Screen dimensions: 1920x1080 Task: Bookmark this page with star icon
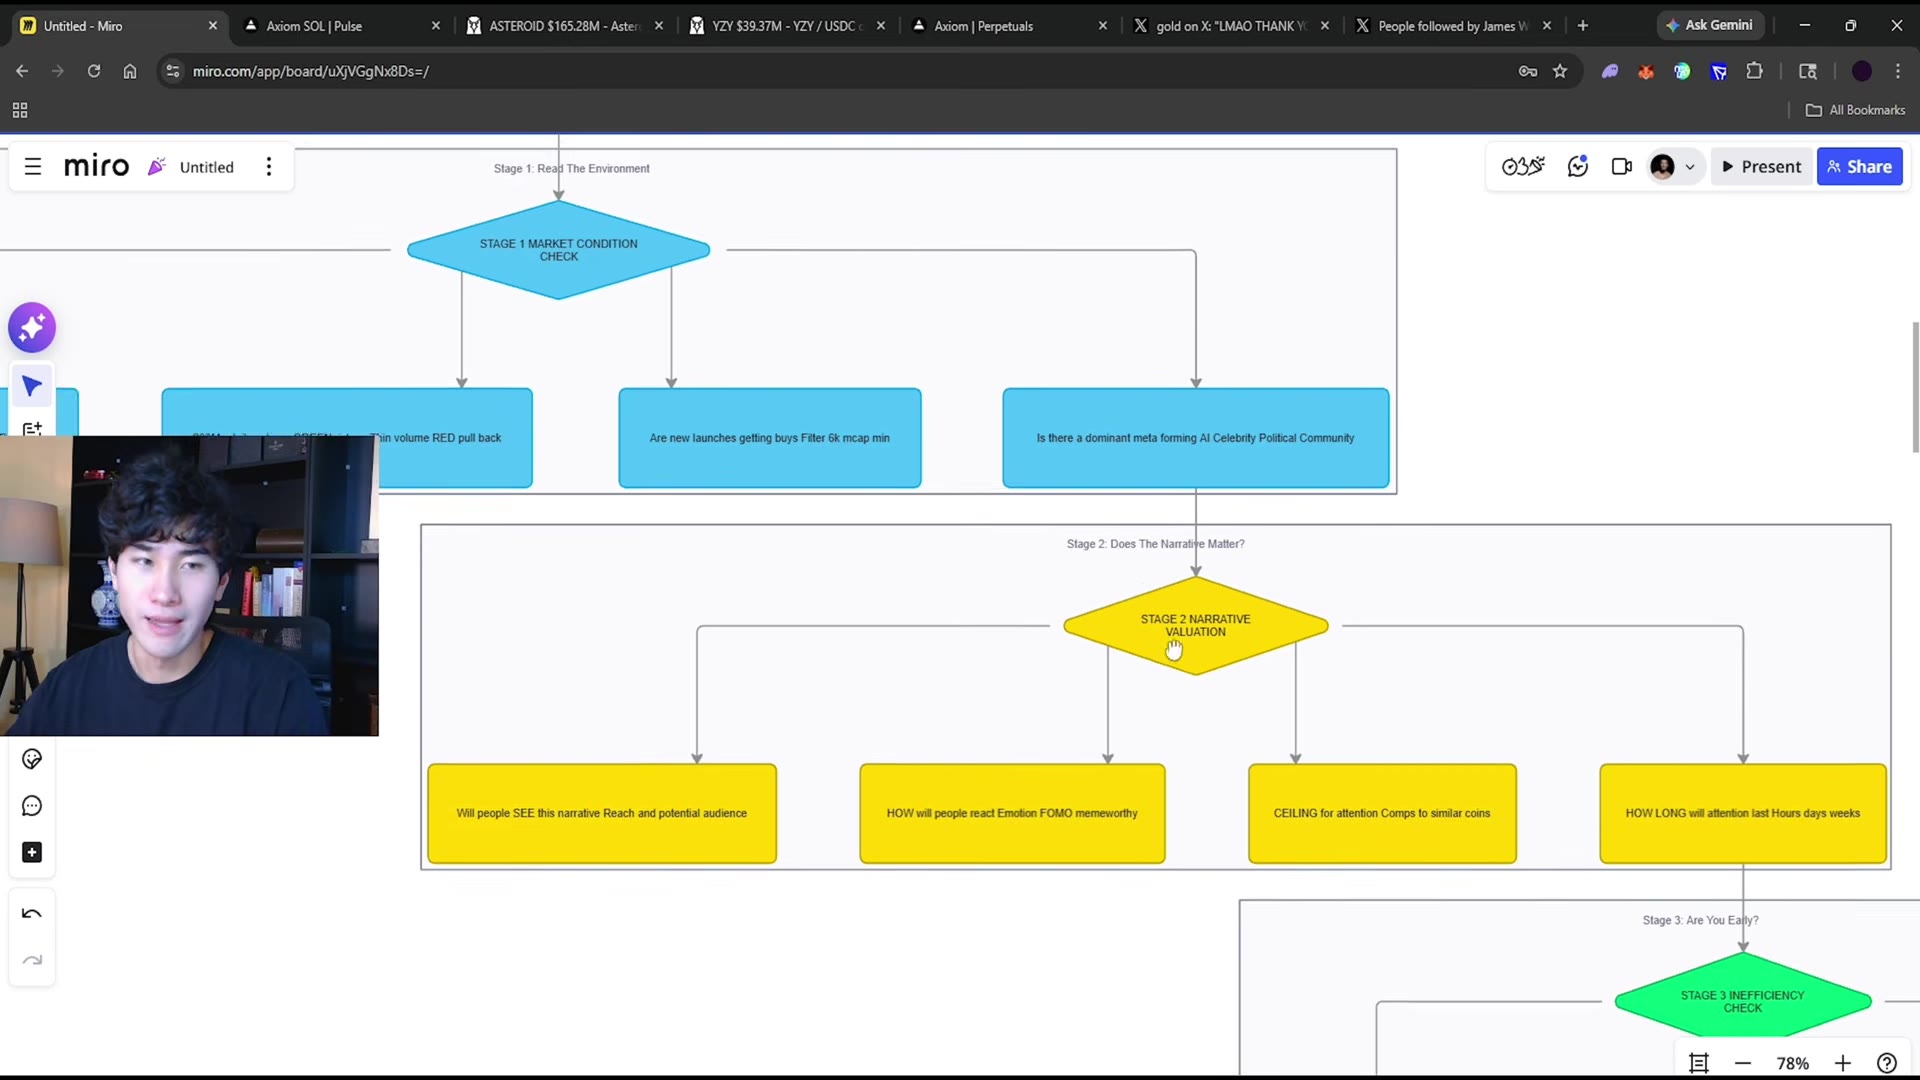point(1560,71)
